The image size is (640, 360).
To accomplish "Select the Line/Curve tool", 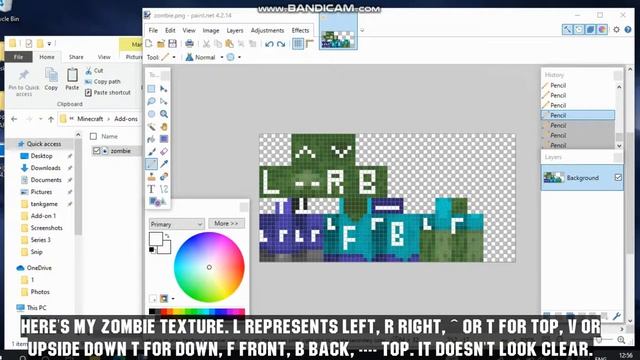I will (164, 189).
